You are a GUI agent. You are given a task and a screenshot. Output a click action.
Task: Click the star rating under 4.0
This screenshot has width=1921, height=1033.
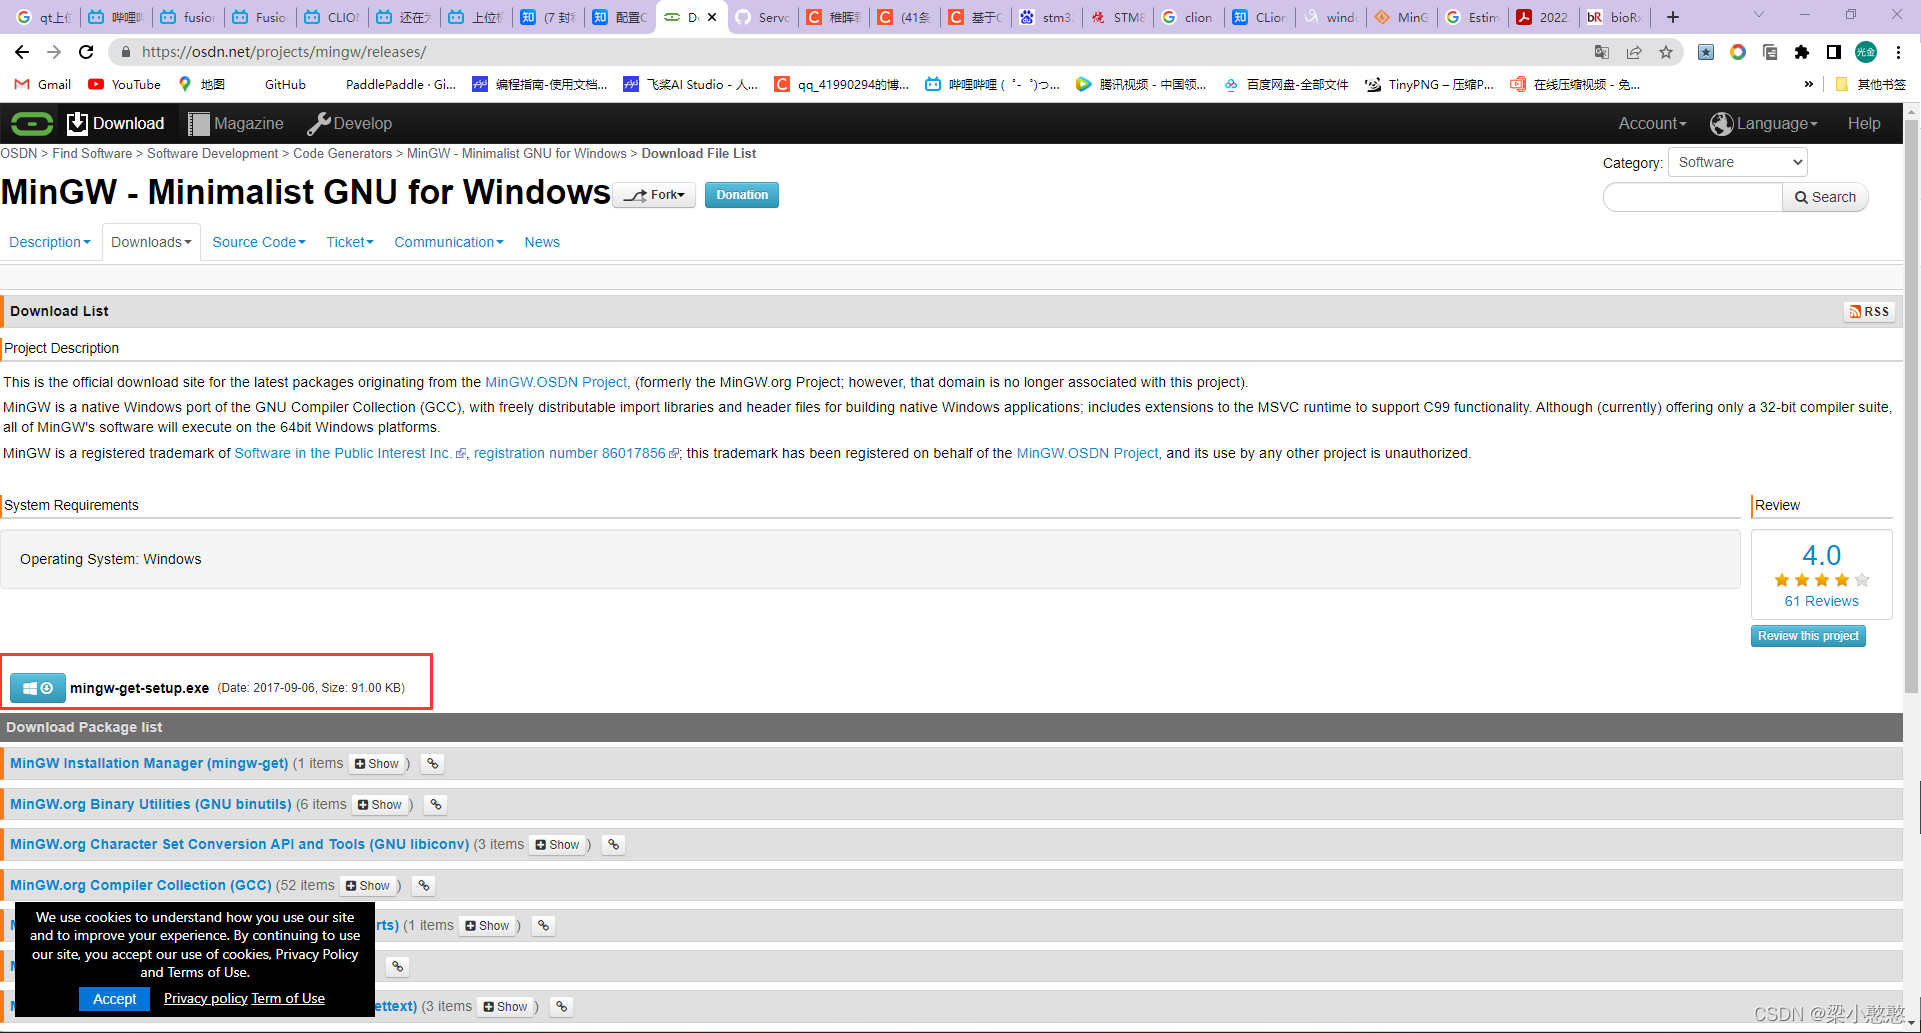coord(1822,580)
